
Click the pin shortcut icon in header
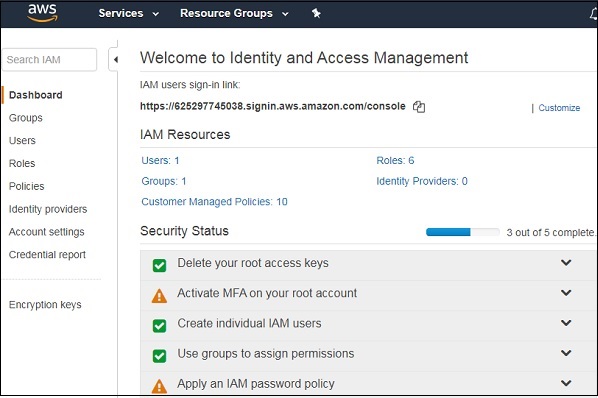[x=316, y=13]
